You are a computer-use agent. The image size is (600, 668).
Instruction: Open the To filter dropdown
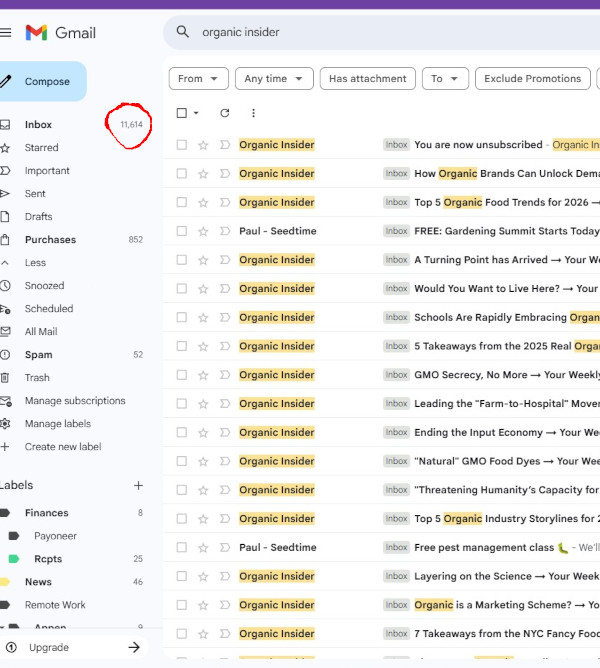pyautogui.click(x=445, y=79)
